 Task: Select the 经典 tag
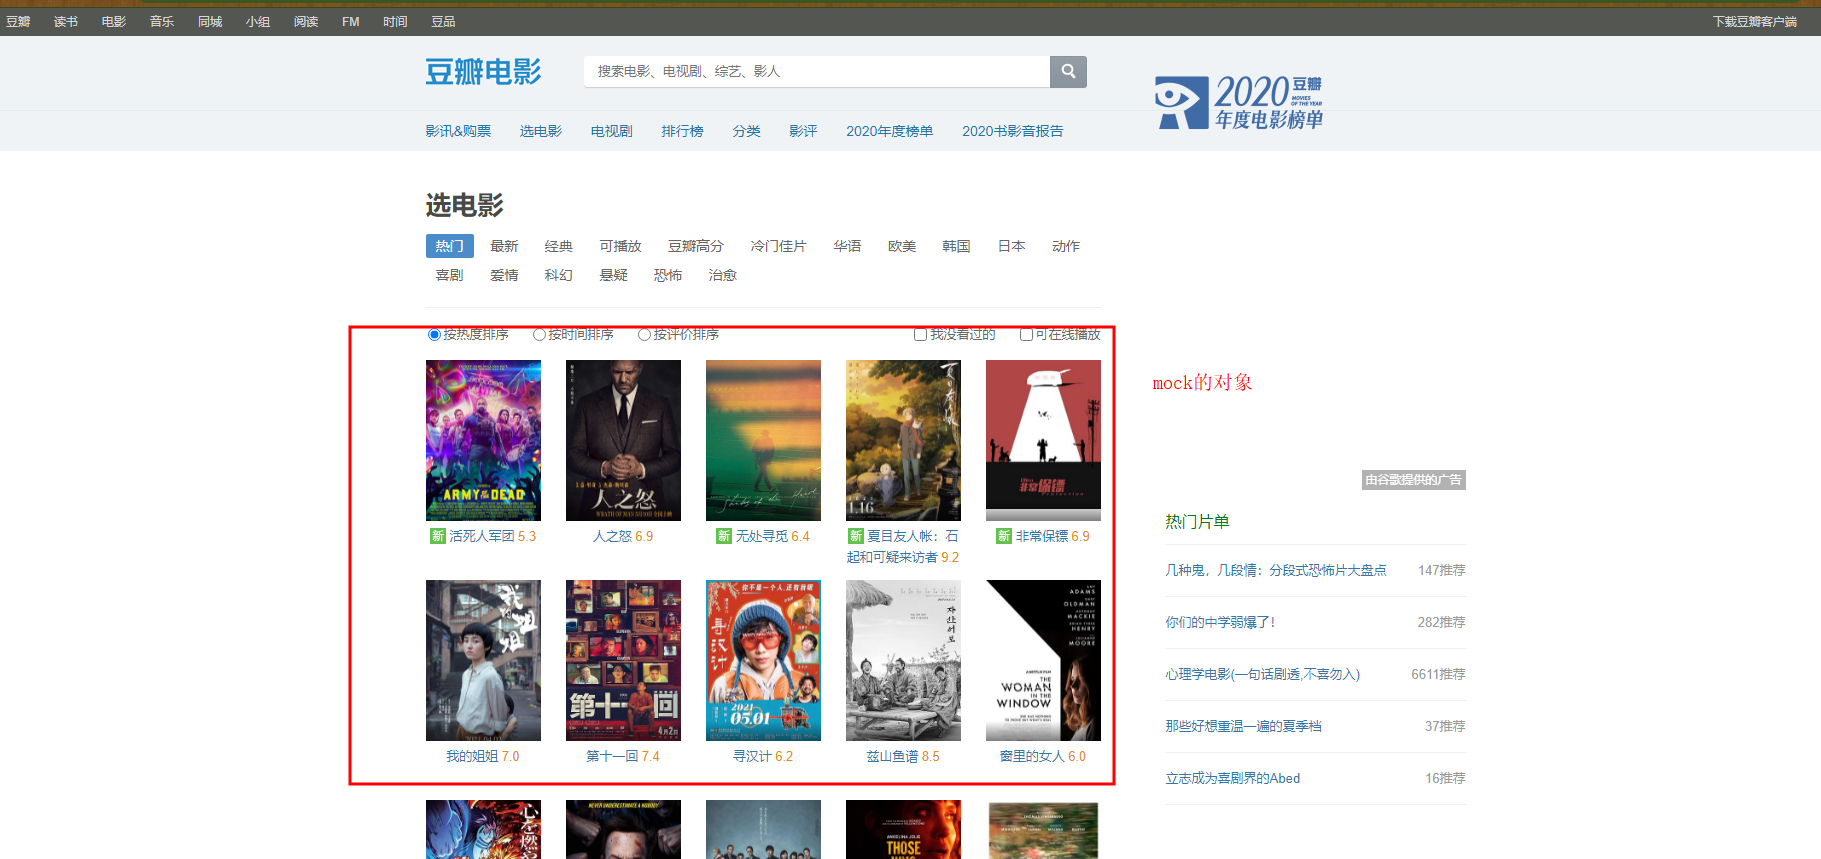[559, 246]
